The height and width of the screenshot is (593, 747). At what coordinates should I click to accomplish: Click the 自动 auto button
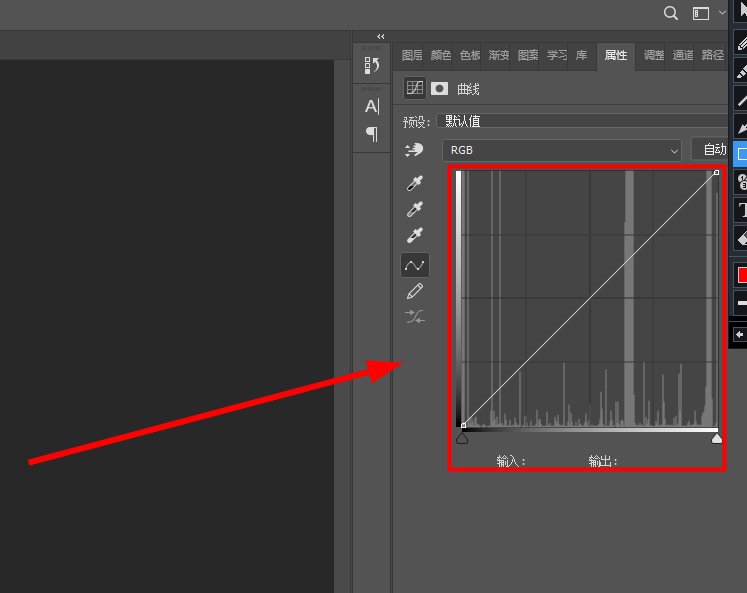(713, 150)
